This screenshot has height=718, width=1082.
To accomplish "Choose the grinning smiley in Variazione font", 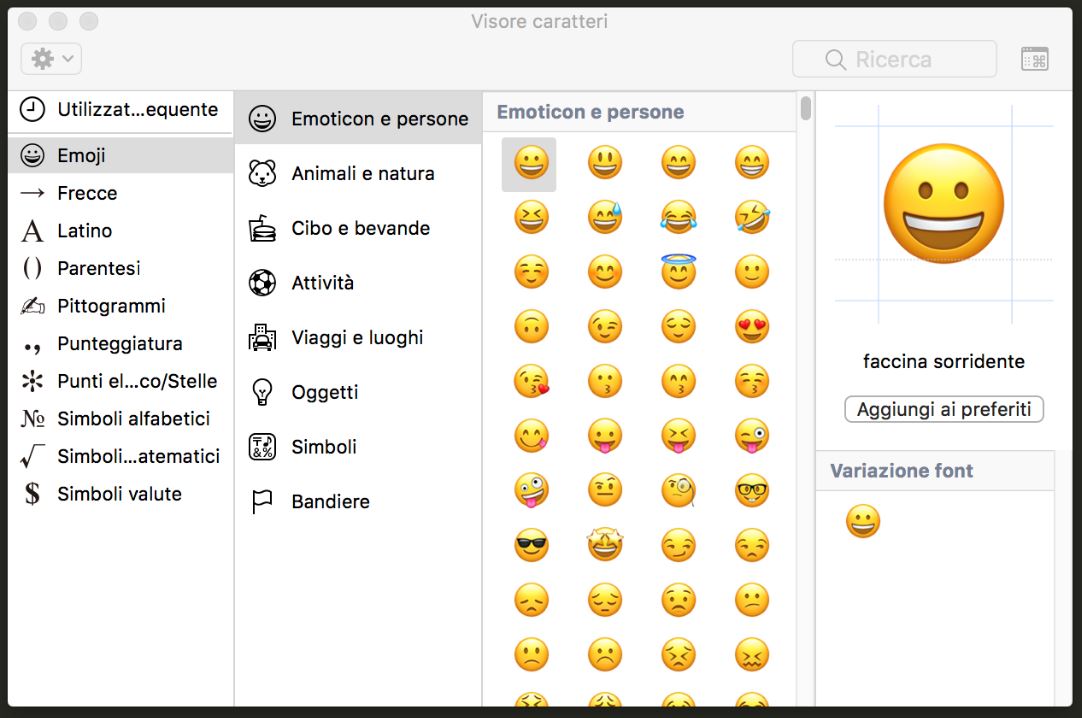I will (863, 521).
